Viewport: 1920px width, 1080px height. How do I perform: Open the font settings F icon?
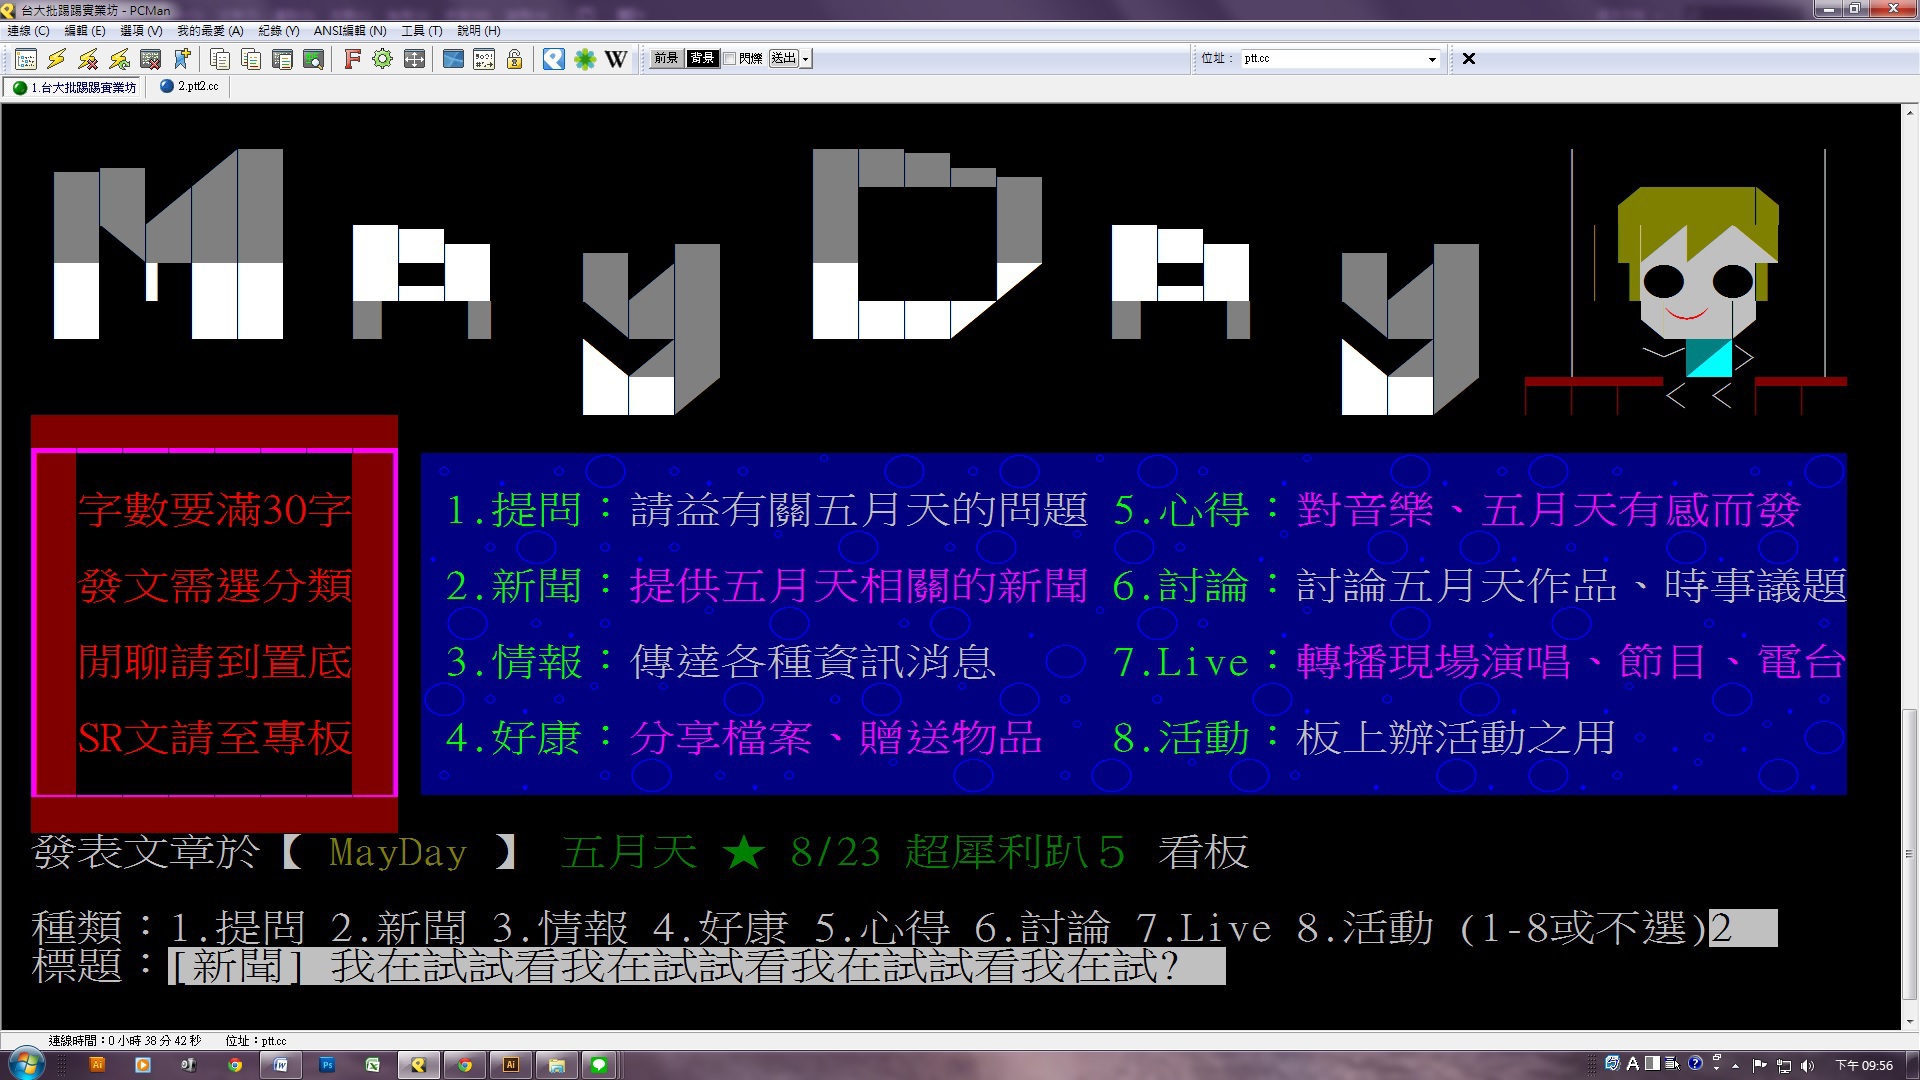click(x=352, y=59)
